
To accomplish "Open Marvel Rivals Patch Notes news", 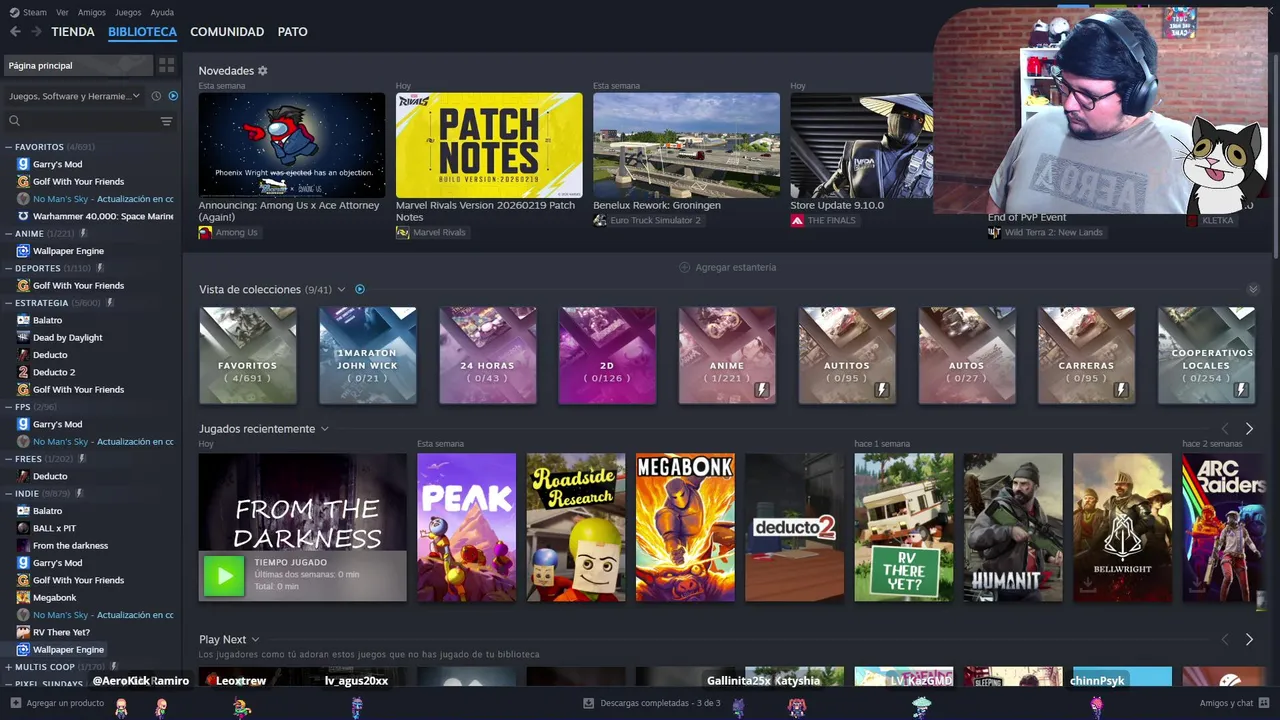I will pyautogui.click(x=489, y=145).
